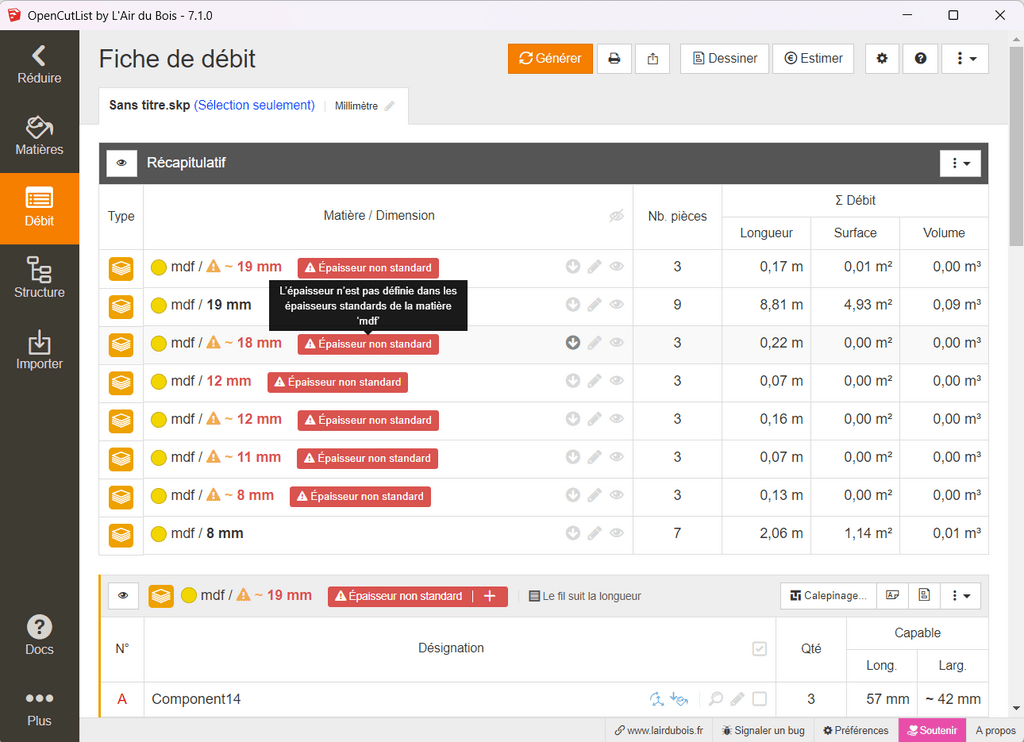The height and width of the screenshot is (742, 1024).
Task: Click the help question mark icon
Action: [920, 59]
